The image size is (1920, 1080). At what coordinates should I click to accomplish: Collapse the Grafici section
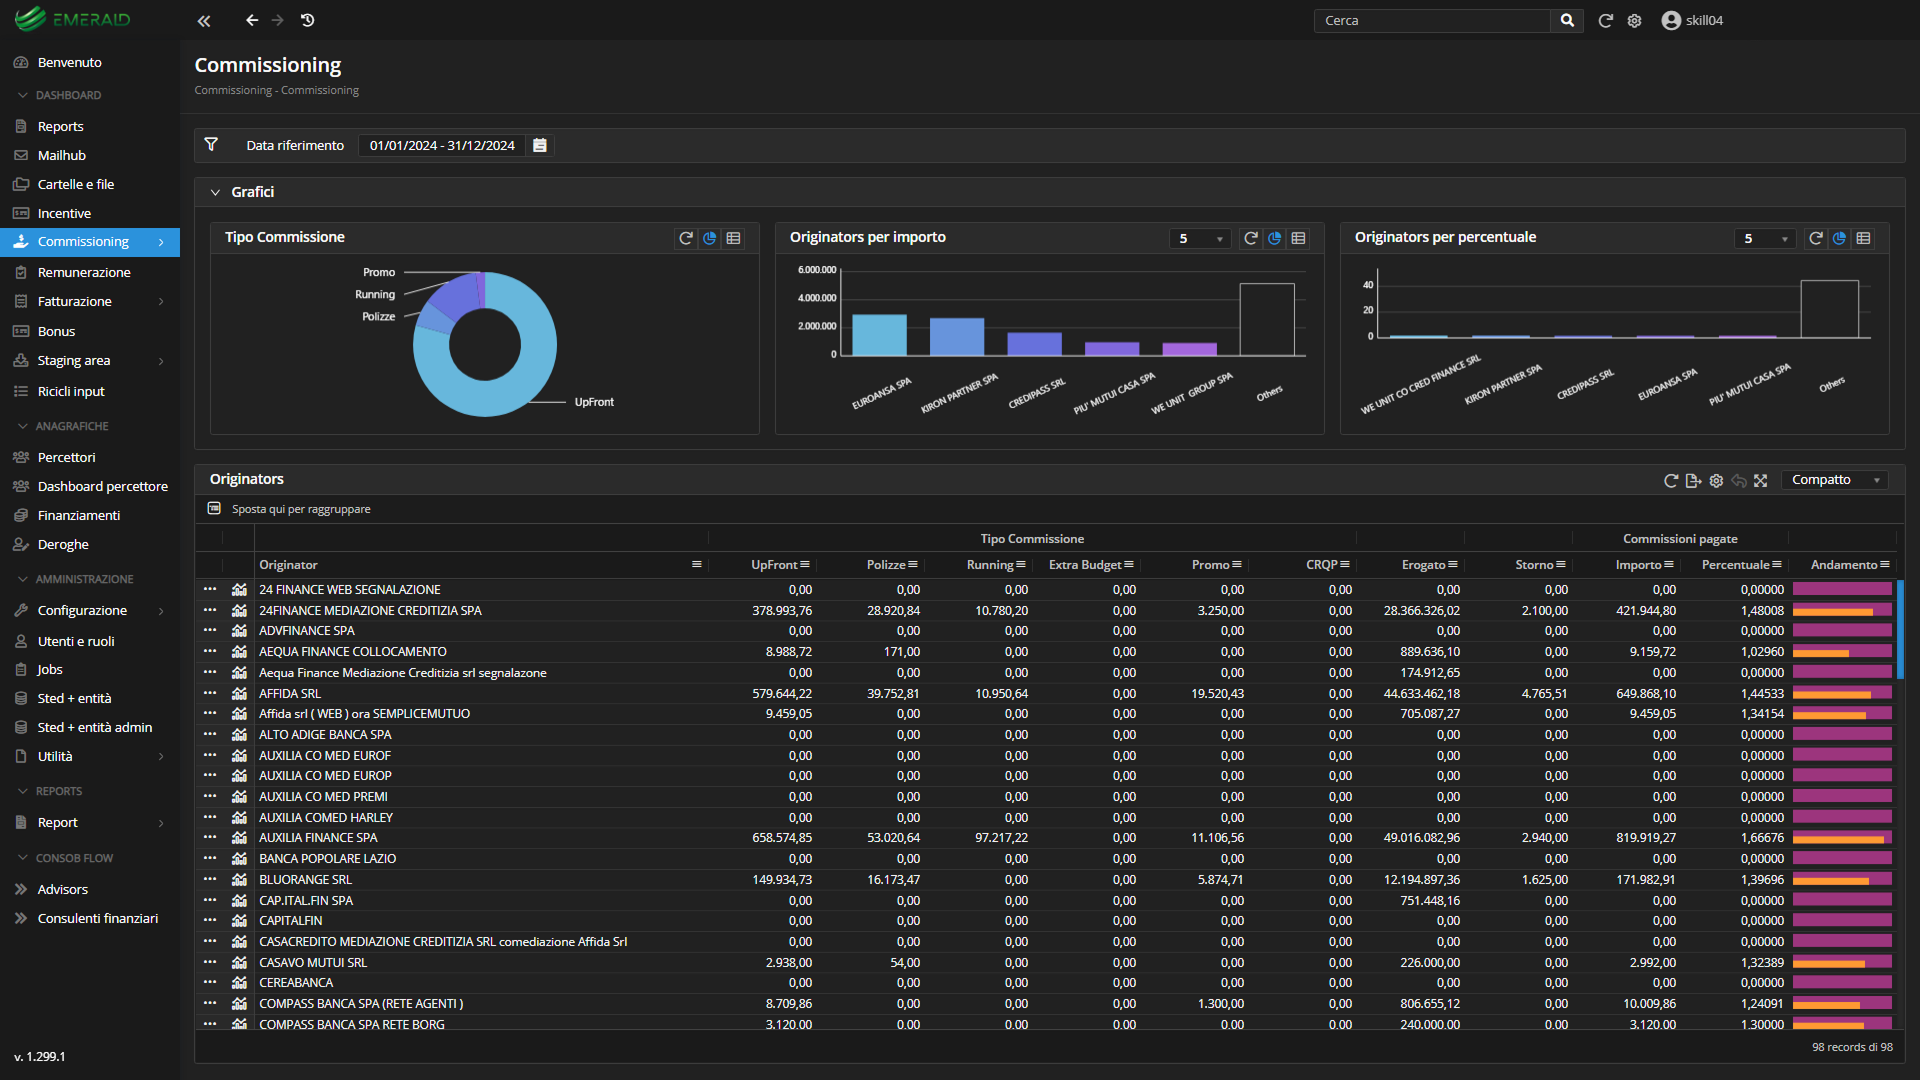[x=215, y=192]
